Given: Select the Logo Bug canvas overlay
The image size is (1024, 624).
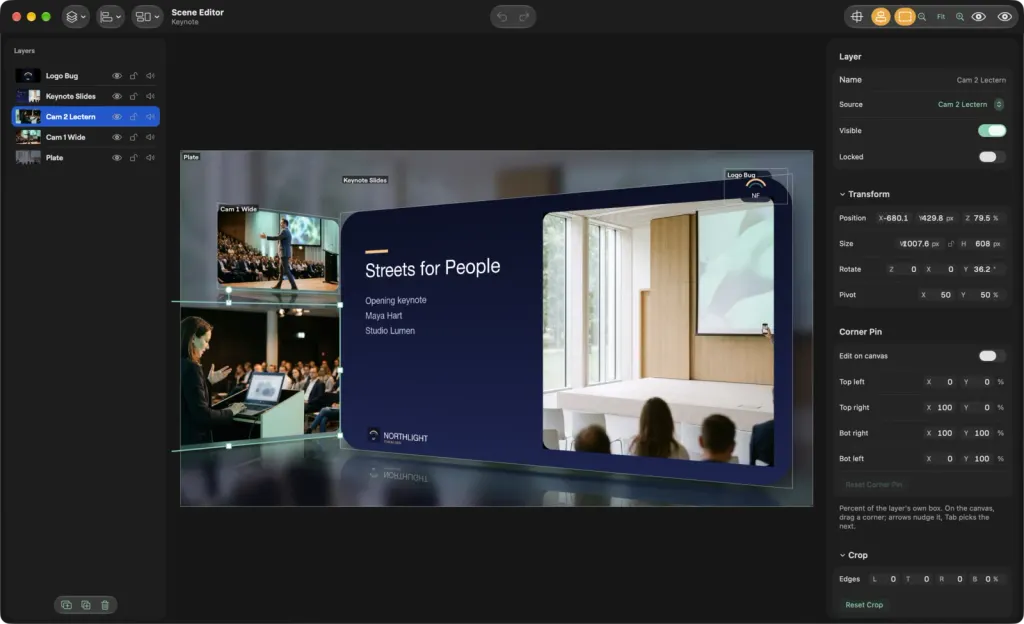Looking at the screenshot, I should (x=756, y=186).
